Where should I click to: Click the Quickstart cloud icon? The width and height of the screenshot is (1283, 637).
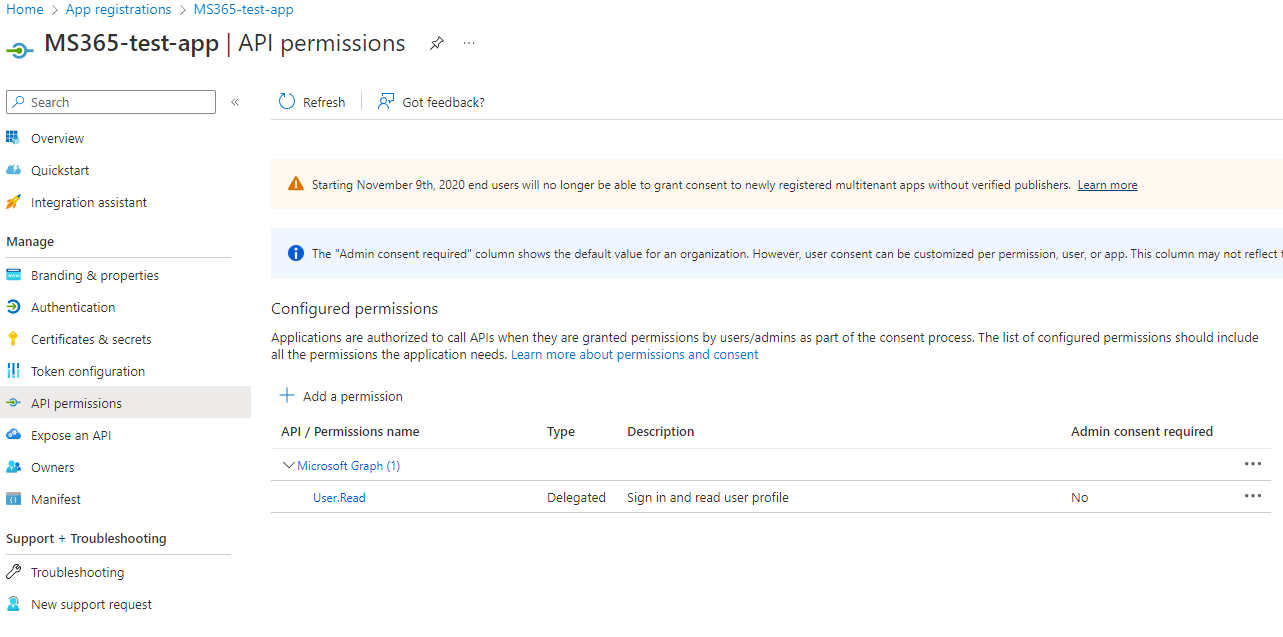pyautogui.click(x=13, y=170)
